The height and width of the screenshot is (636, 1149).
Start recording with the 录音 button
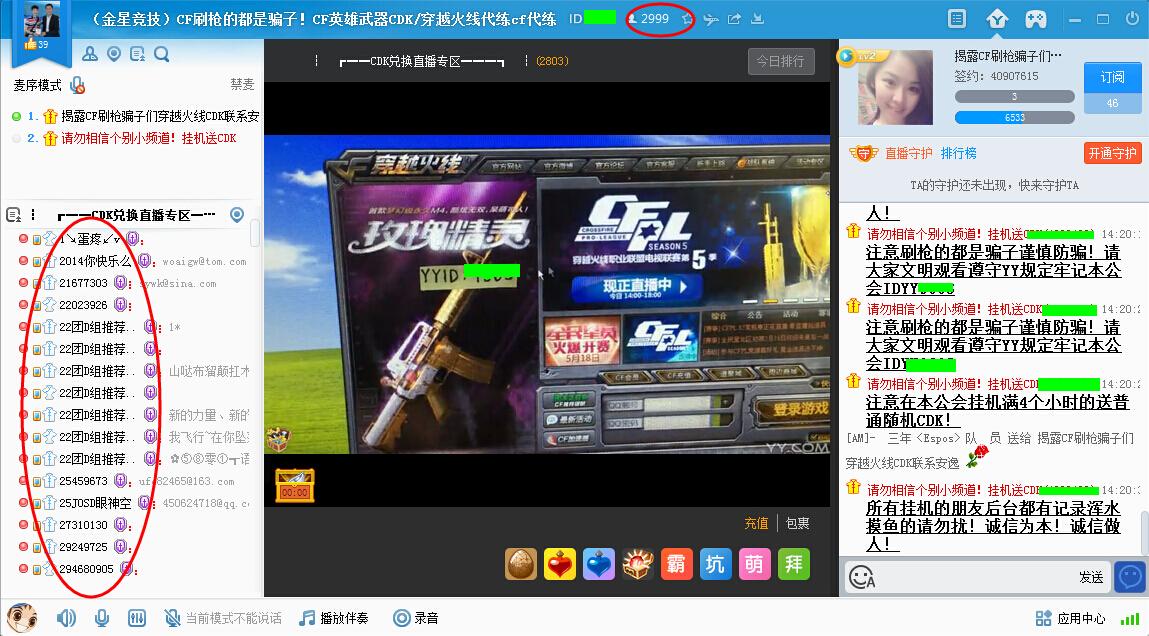pyautogui.click(x=415, y=618)
